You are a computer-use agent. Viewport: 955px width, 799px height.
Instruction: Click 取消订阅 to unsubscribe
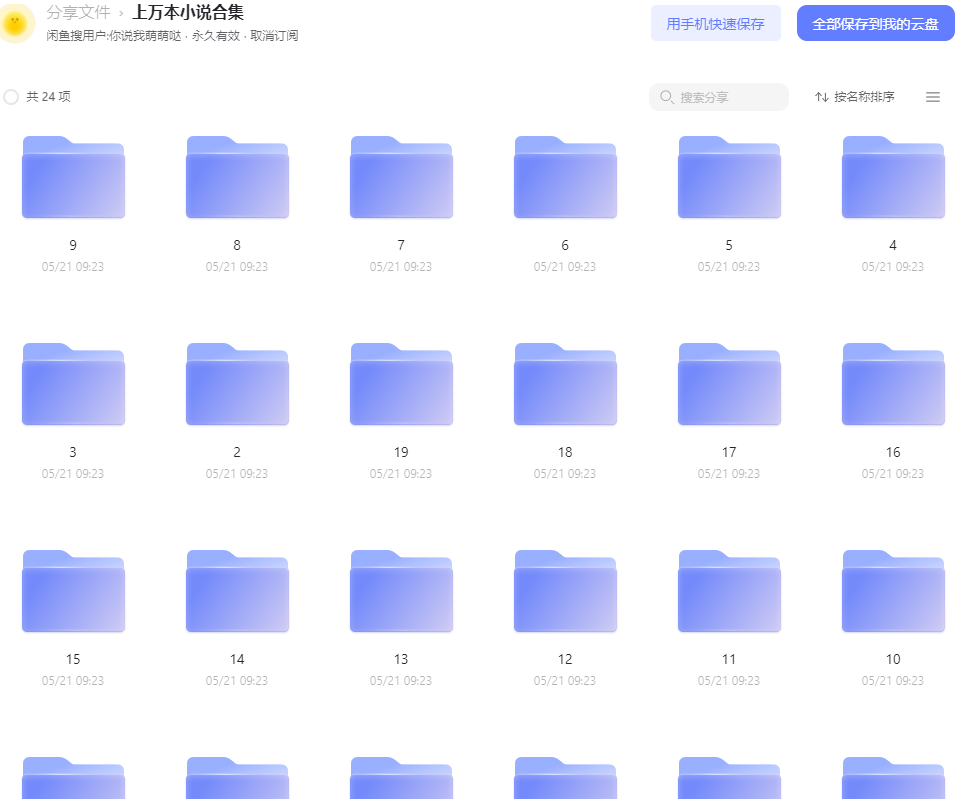pos(274,36)
